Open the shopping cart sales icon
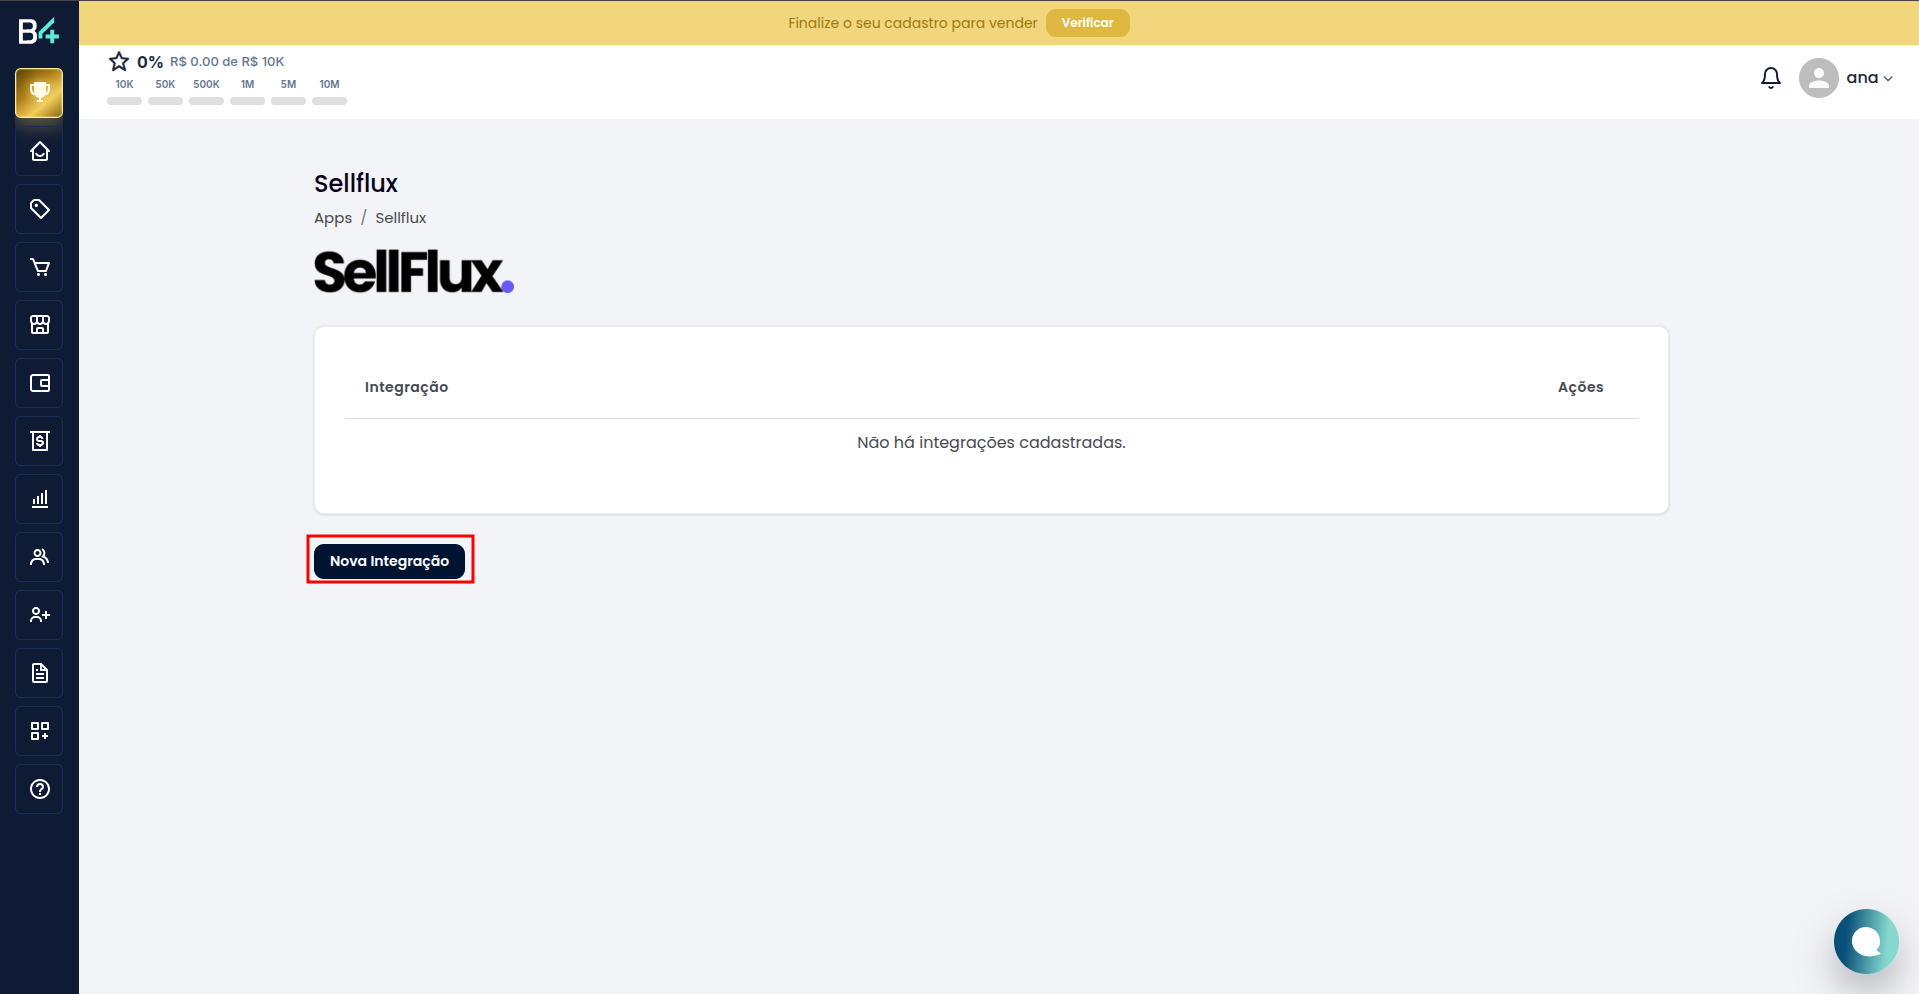Screen dimensions: 1919x994 tap(39, 267)
